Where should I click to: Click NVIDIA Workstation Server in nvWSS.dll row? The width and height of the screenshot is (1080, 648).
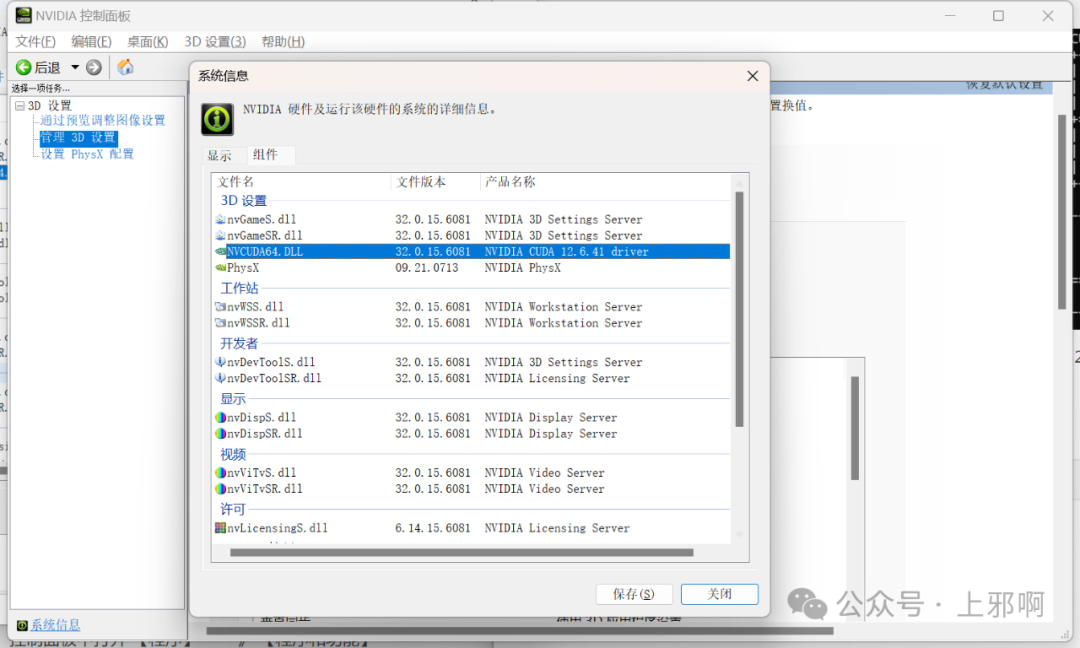click(563, 306)
